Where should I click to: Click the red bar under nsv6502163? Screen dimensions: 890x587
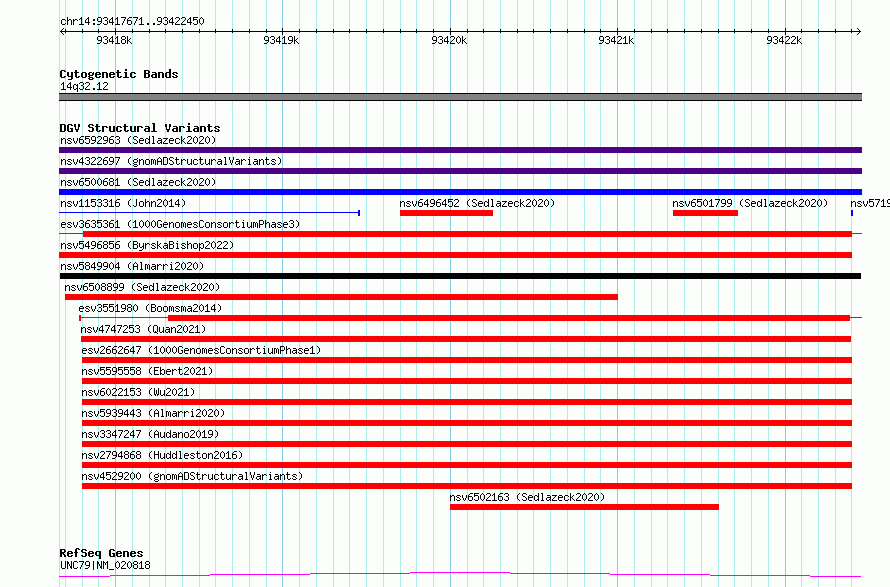pyautogui.click(x=584, y=507)
